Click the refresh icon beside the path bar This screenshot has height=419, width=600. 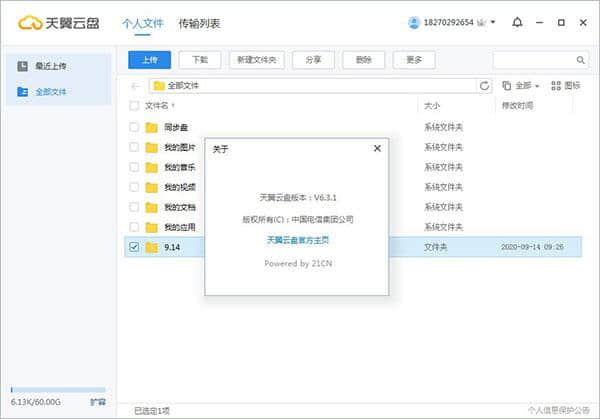click(x=485, y=86)
